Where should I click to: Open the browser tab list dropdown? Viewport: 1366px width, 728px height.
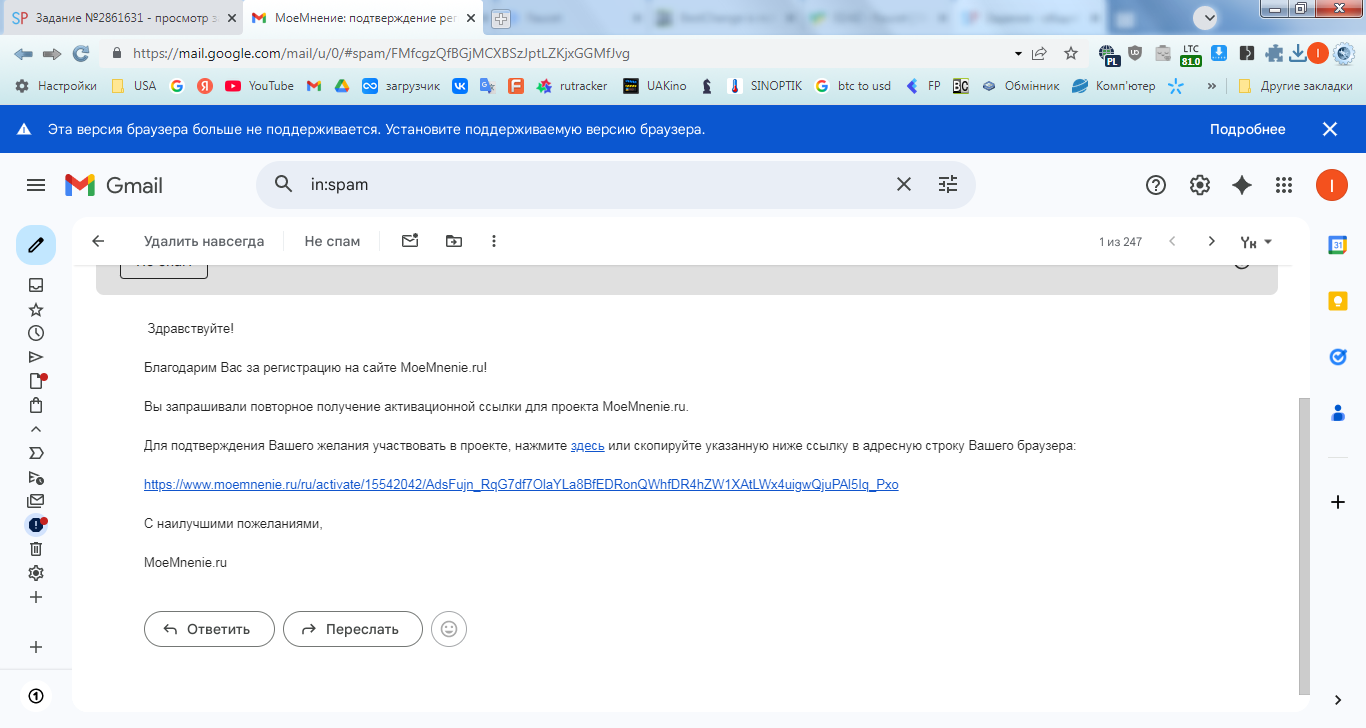click(x=1207, y=18)
